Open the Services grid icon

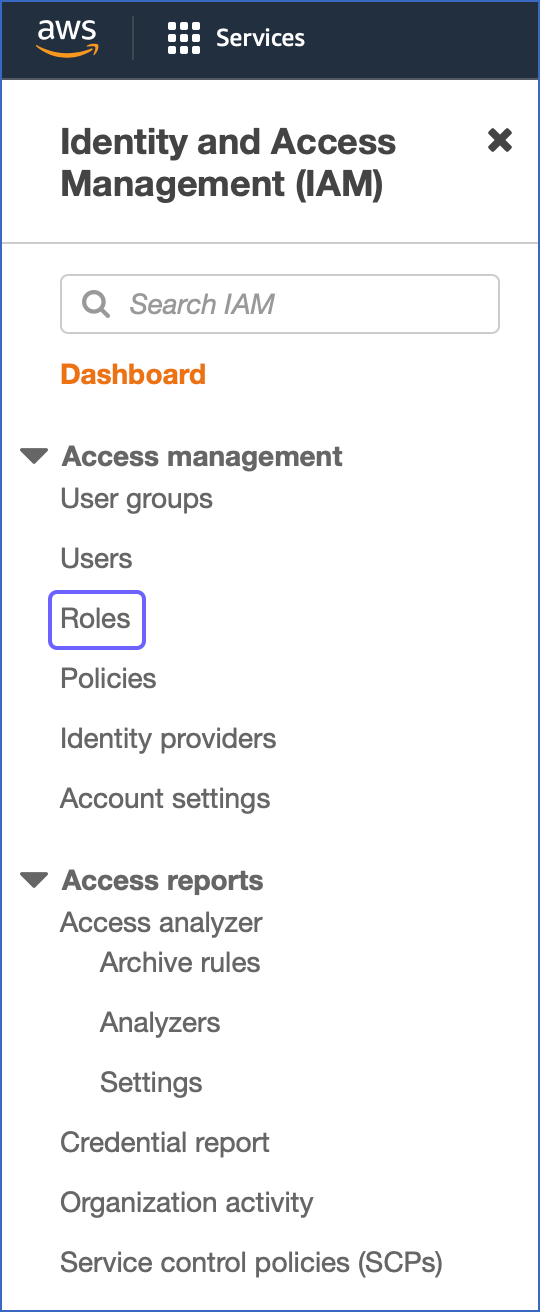pyautogui.click(x=184, y=38)
